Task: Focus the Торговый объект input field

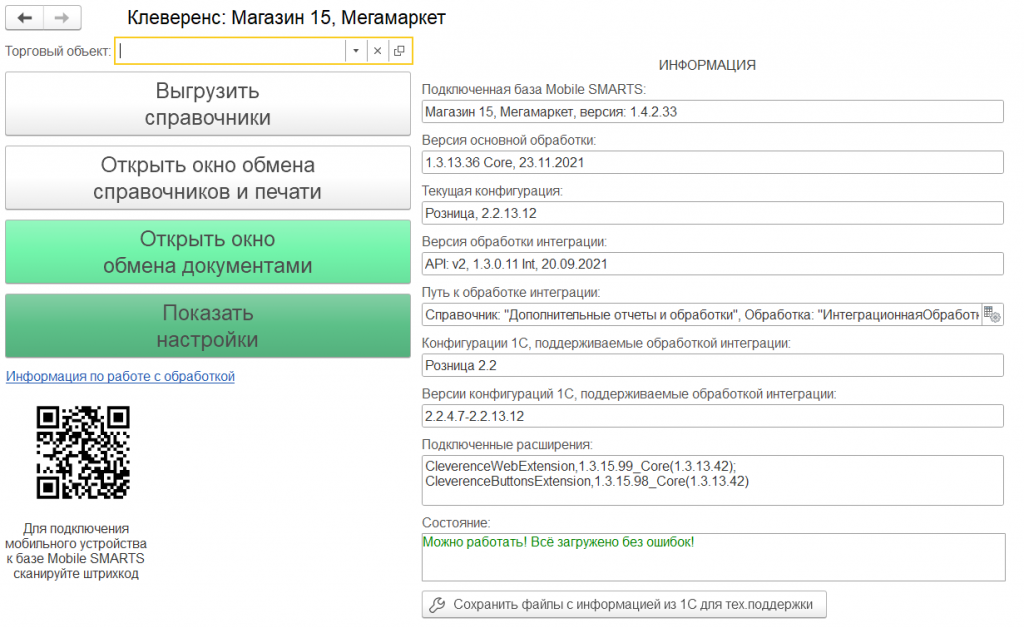Action: [231, 51]
